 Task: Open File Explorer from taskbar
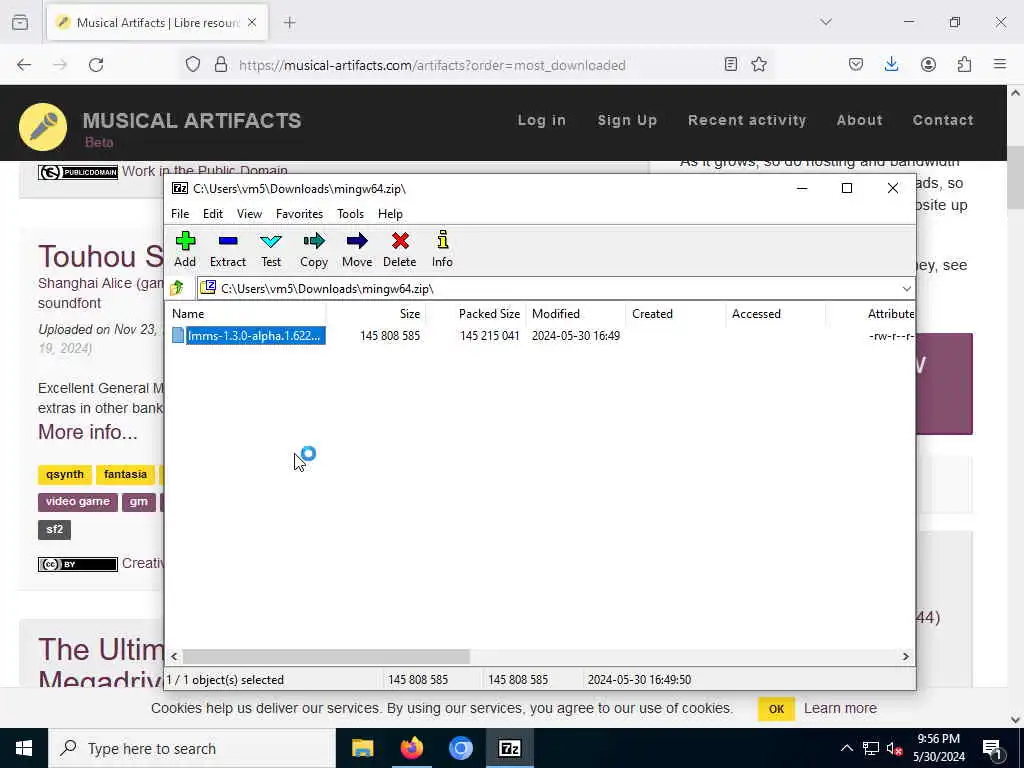click(362, 748)
